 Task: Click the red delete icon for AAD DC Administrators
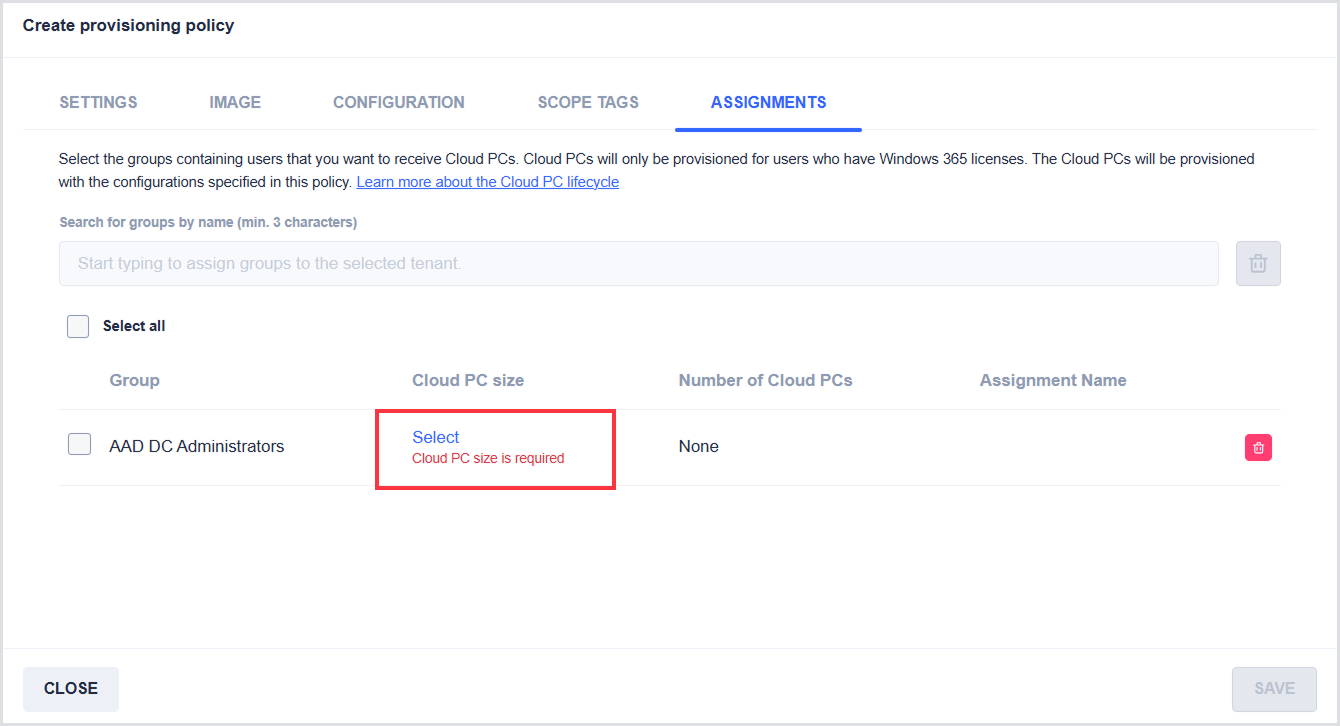tap(1258, 447)
